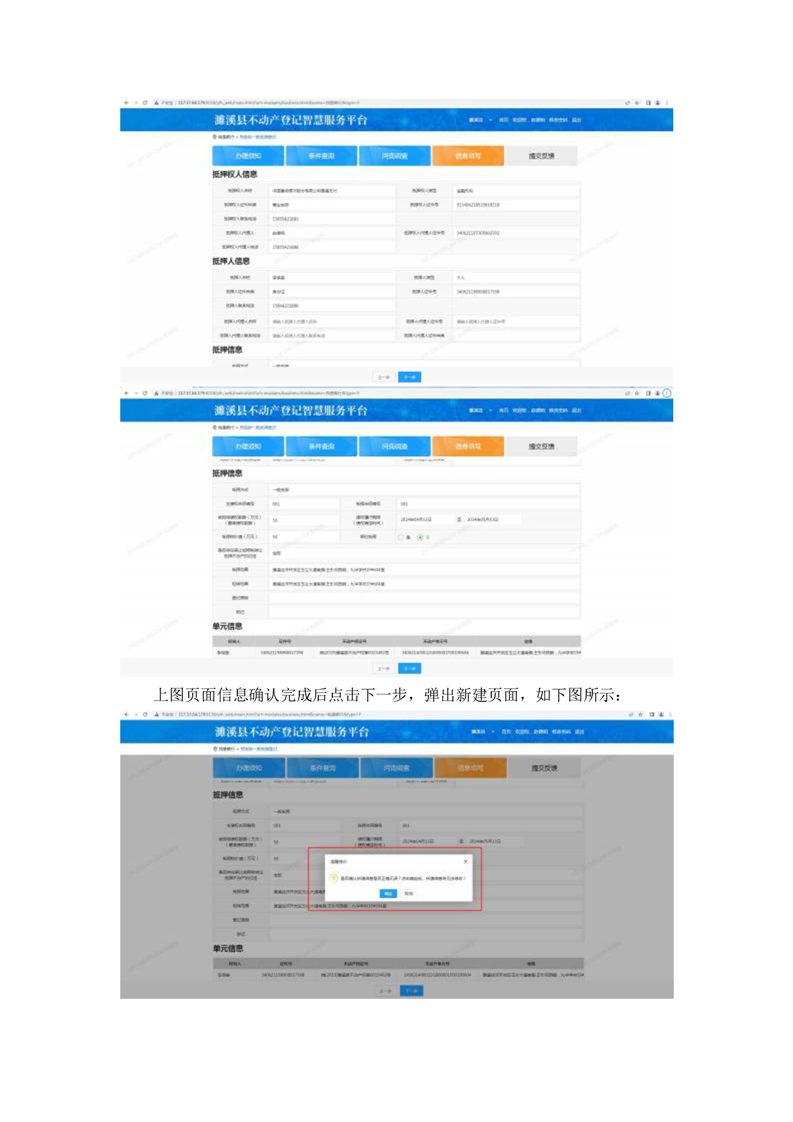Click browser reload icon in the first screenshot
793x1122 pixels.
(146, 102)
